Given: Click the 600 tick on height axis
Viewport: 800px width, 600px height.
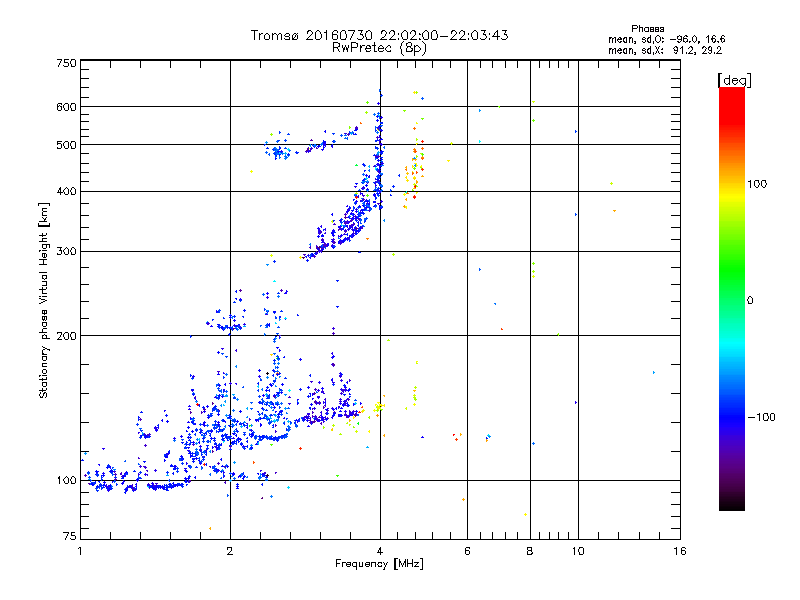Looking at the screenshot, I should point(66,107).
